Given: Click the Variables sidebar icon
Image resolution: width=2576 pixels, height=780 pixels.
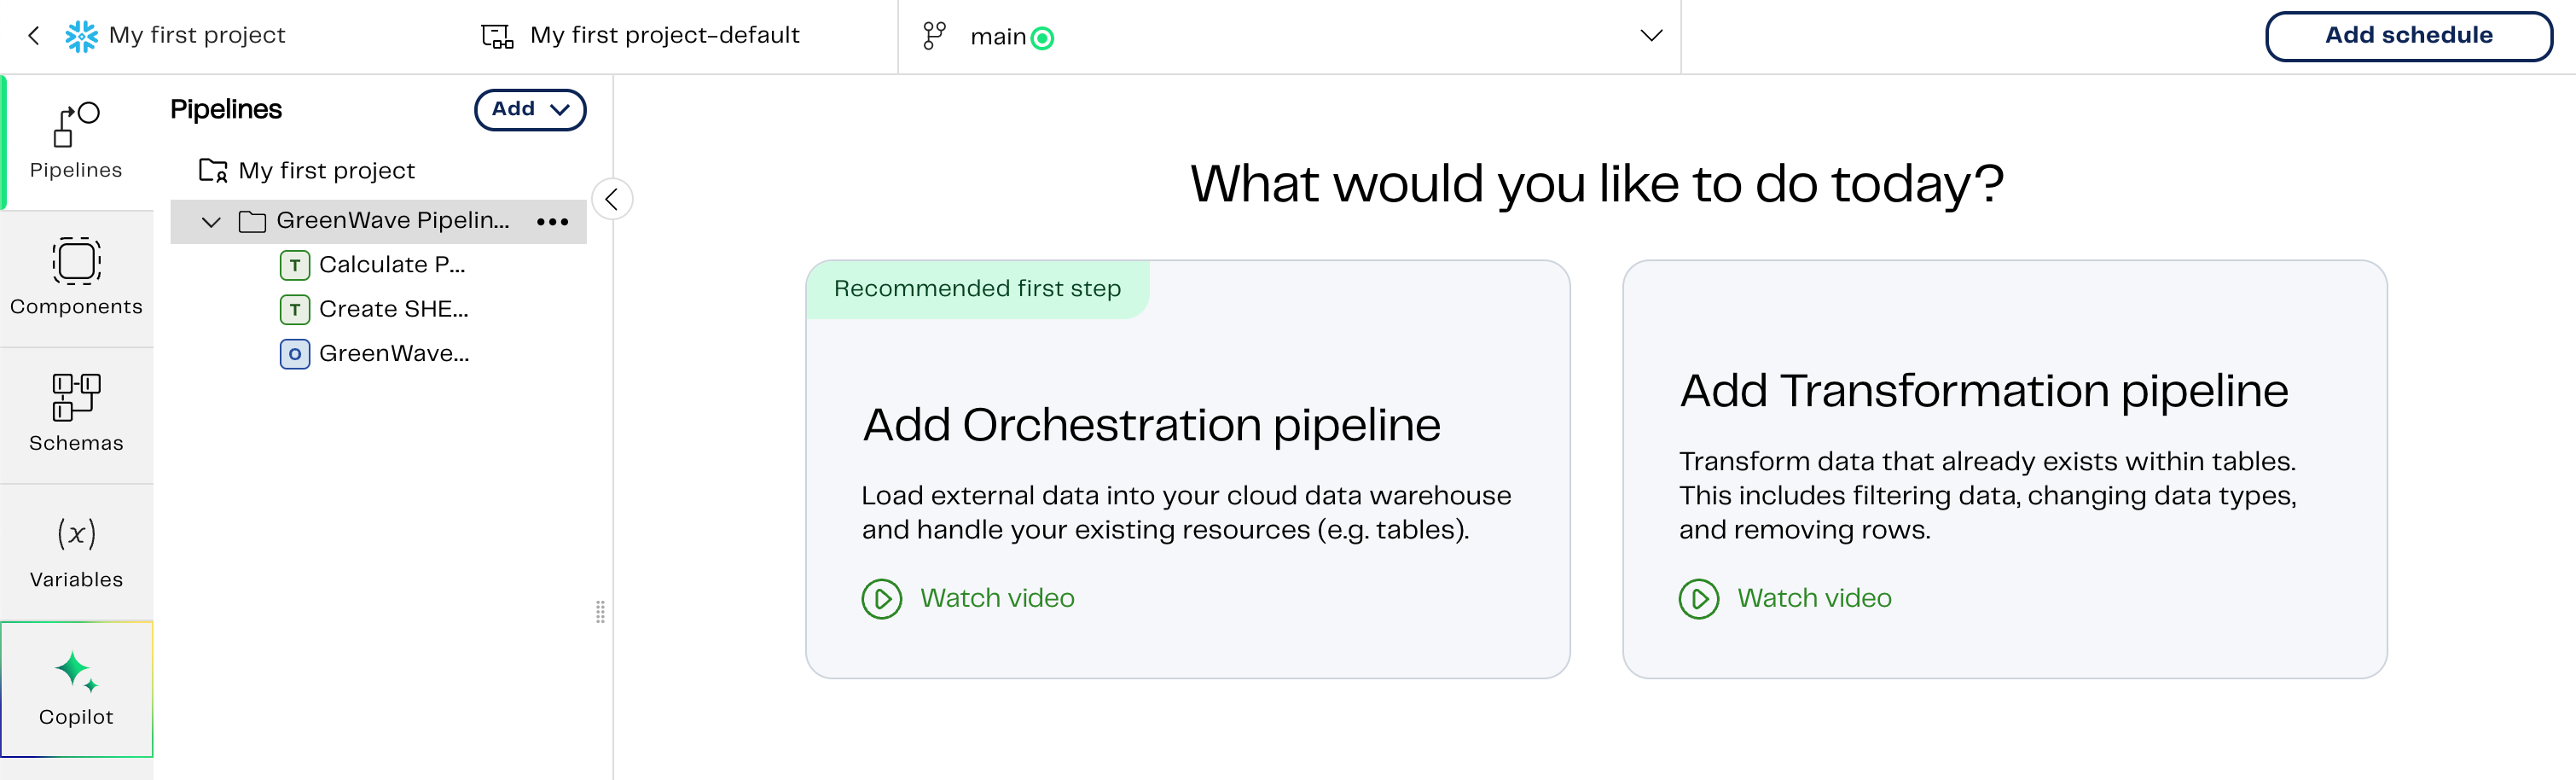Looking at the screenshot, I should 76,550.
